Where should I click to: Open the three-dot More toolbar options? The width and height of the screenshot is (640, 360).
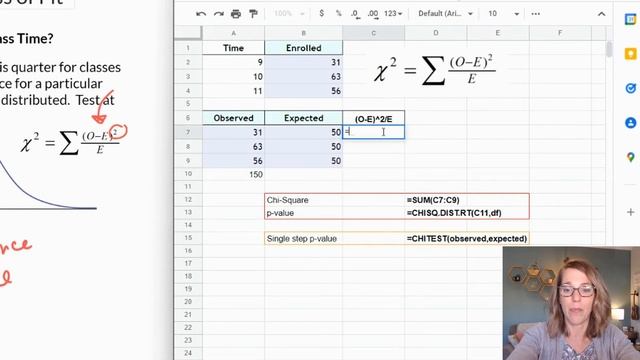(x=536, y=14)
